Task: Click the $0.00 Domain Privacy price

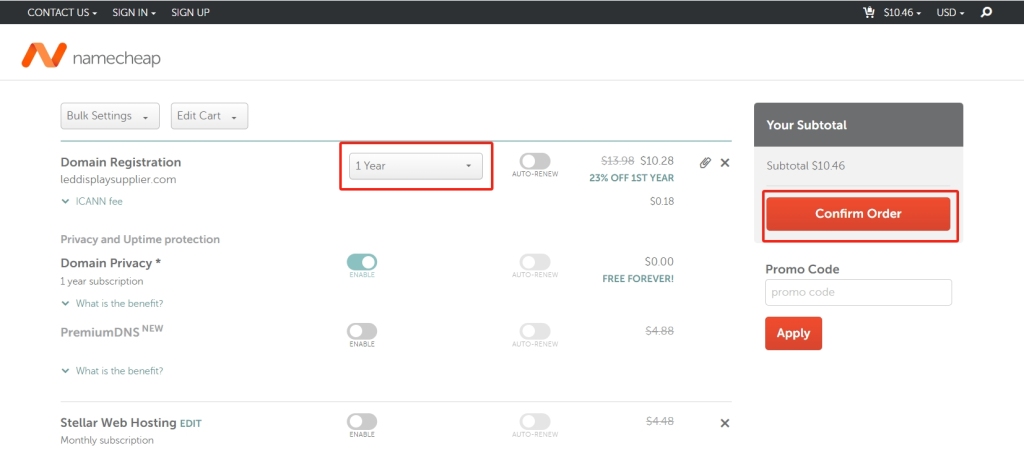Action: [x=659, y=262]
